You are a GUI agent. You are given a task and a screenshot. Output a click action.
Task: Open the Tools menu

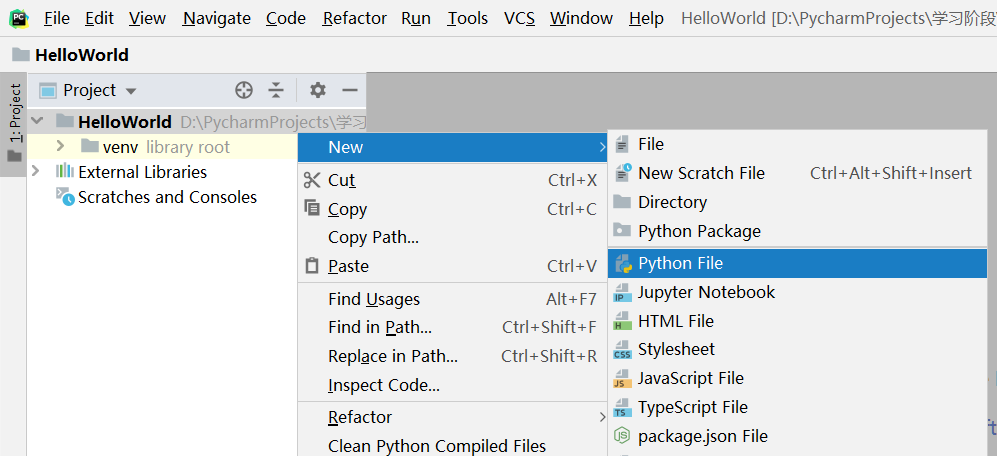(x=467, y=18)
